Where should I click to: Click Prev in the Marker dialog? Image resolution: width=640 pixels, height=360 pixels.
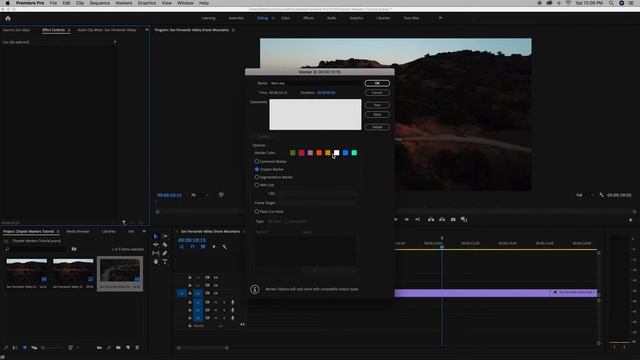point(377,105)
